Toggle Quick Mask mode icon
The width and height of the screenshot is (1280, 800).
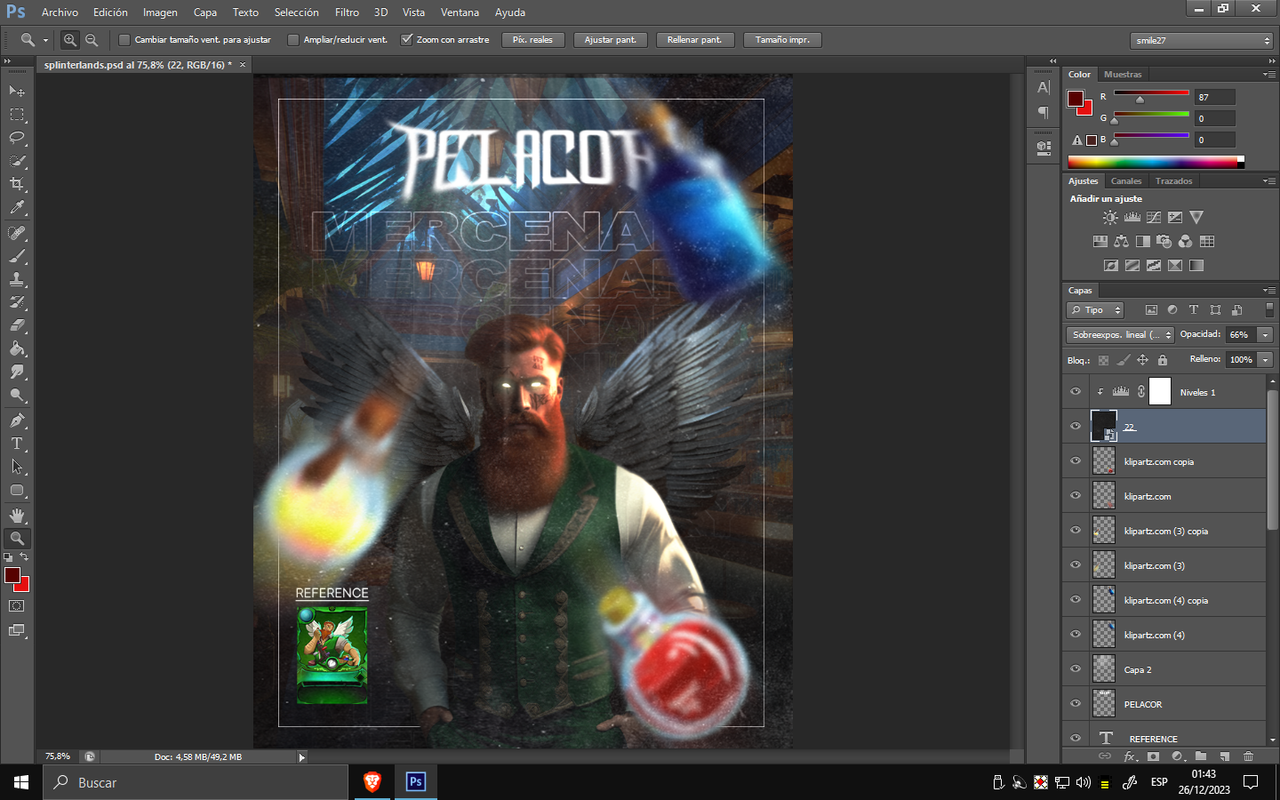pos(17,606)
